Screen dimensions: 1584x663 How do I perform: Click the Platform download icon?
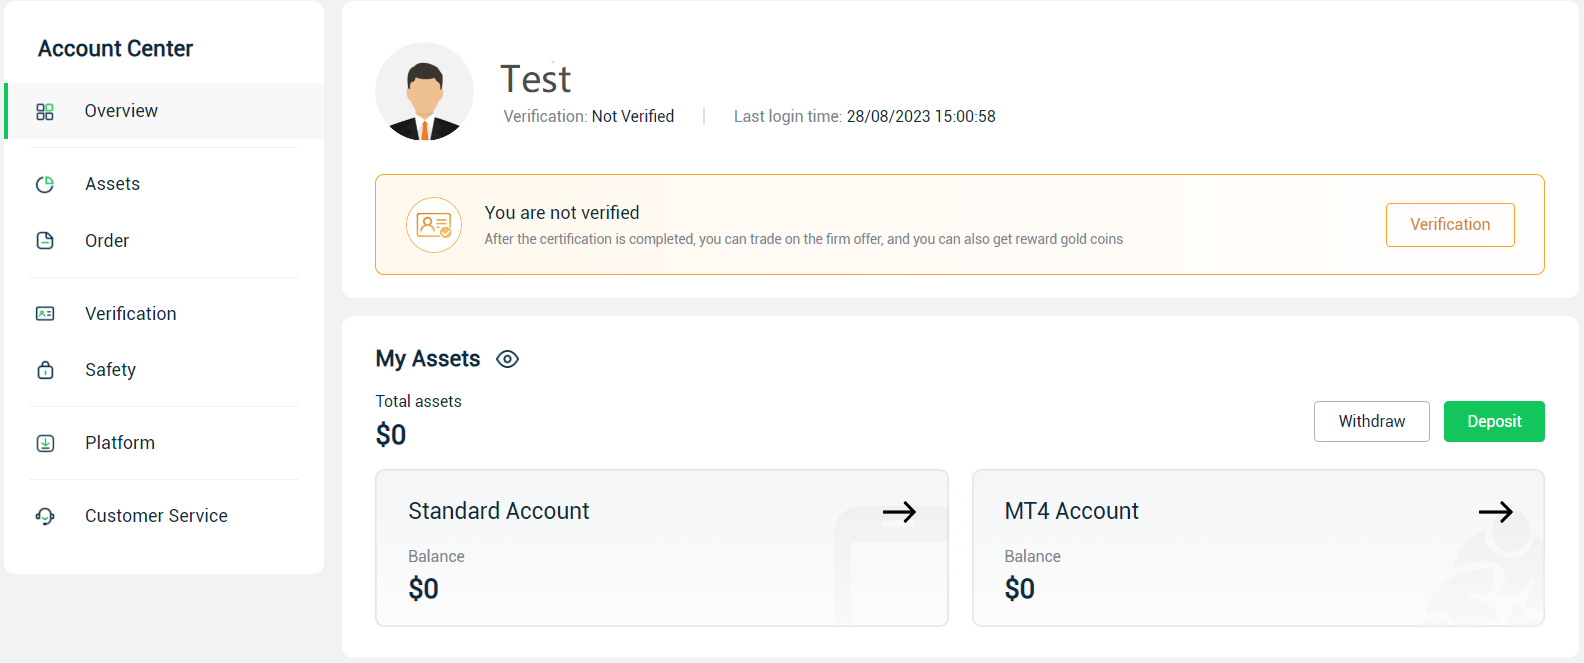(x=45, y=442)
